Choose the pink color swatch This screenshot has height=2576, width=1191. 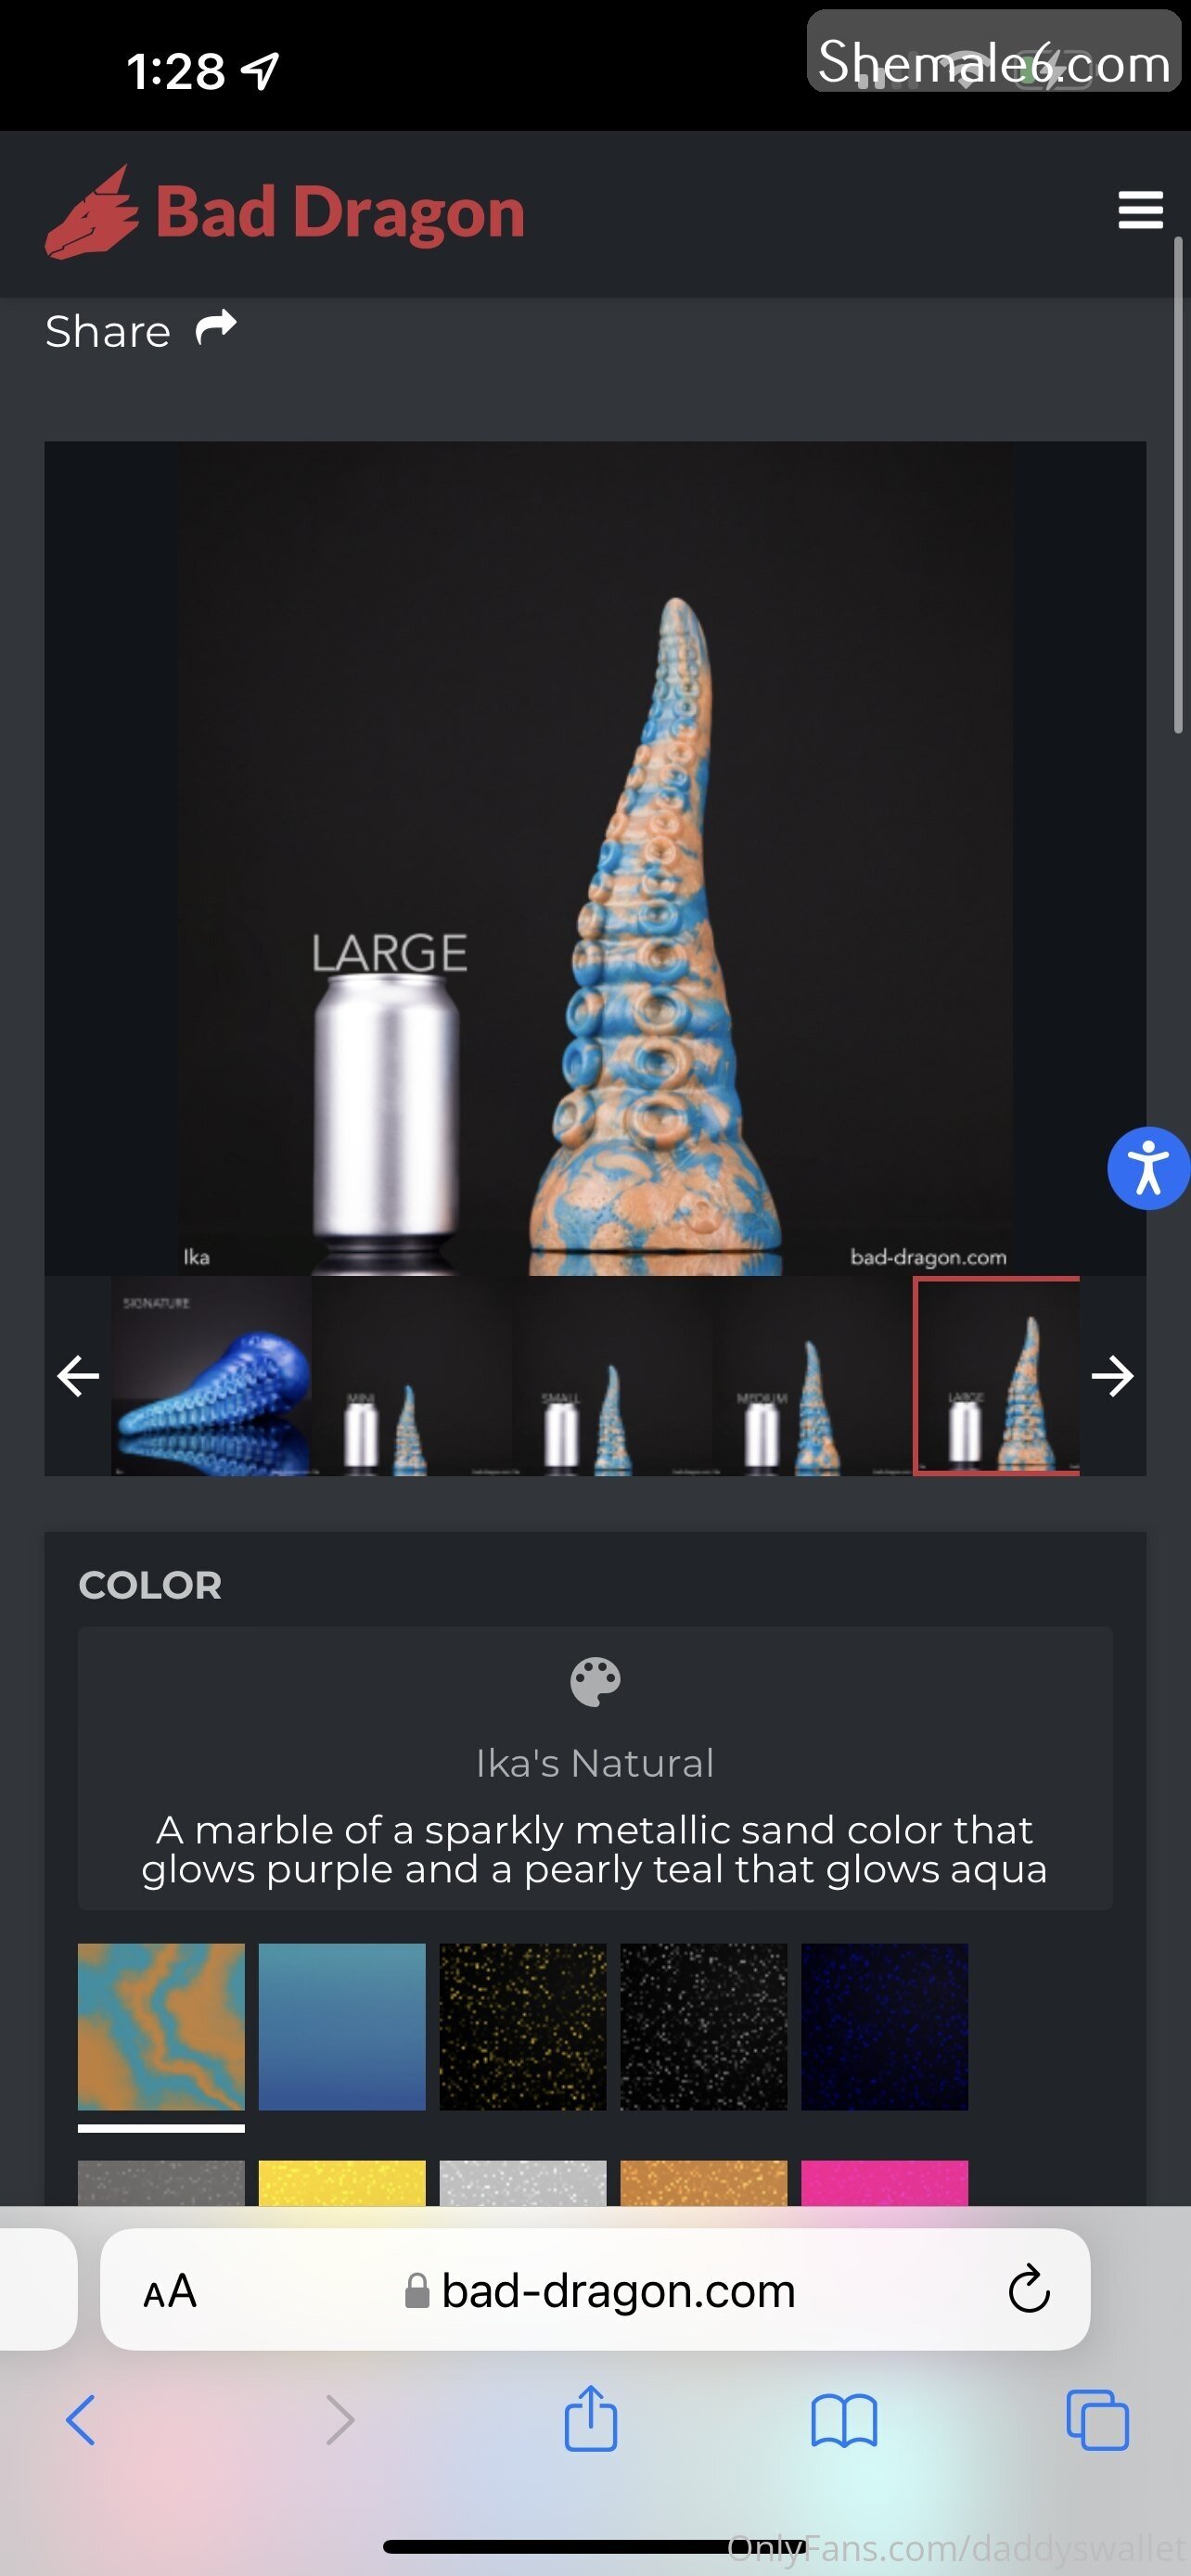(884, 2183)
